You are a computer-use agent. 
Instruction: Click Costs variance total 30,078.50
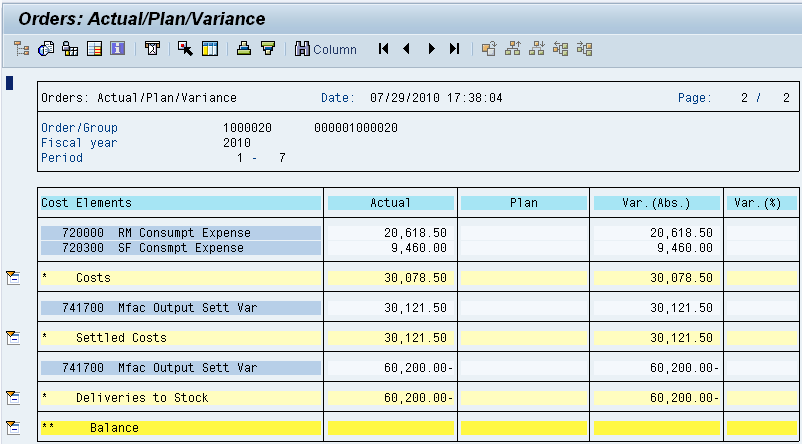click(681, 278)
